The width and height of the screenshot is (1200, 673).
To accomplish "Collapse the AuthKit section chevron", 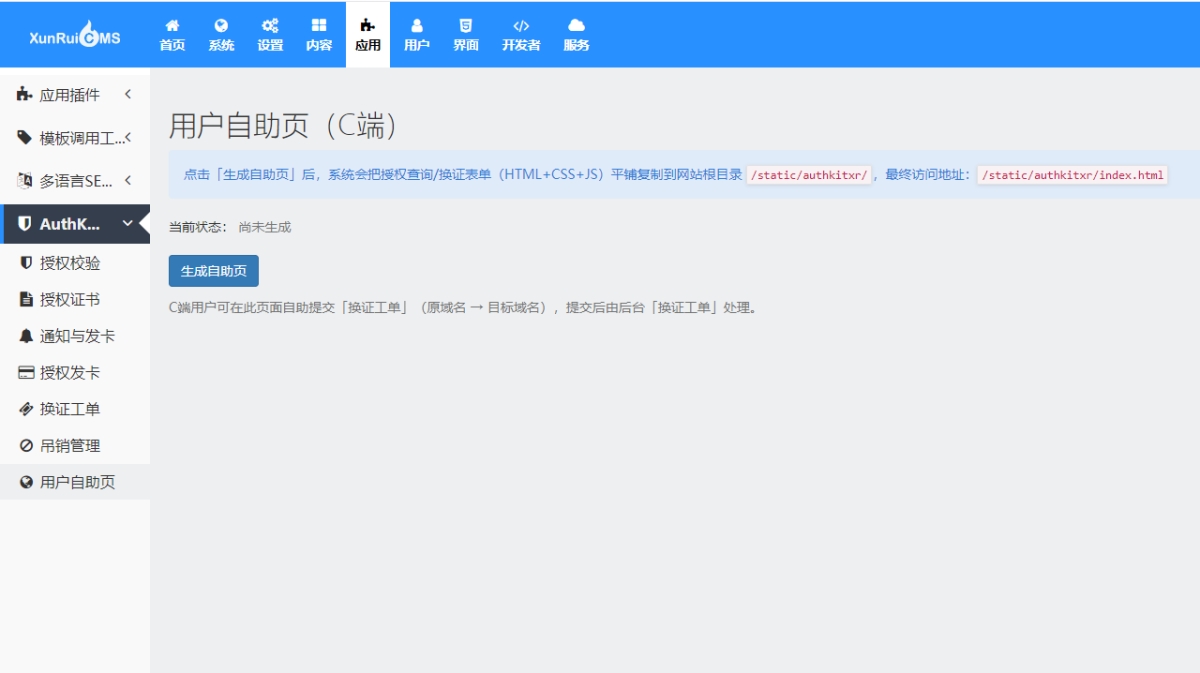I will [x=128, y=223].
